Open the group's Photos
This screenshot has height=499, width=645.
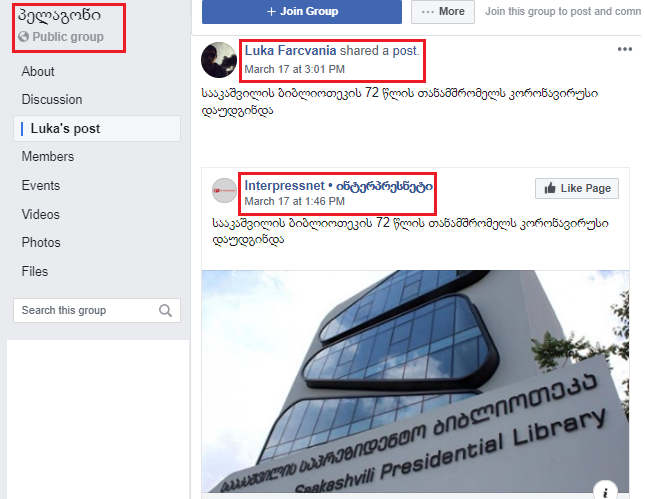pyautogui.click(x=41, y=243)
